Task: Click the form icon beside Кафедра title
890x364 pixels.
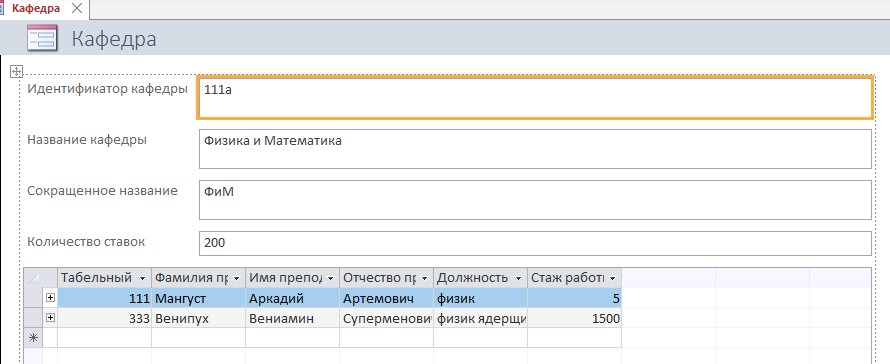Action: click(x=42, y=39)
